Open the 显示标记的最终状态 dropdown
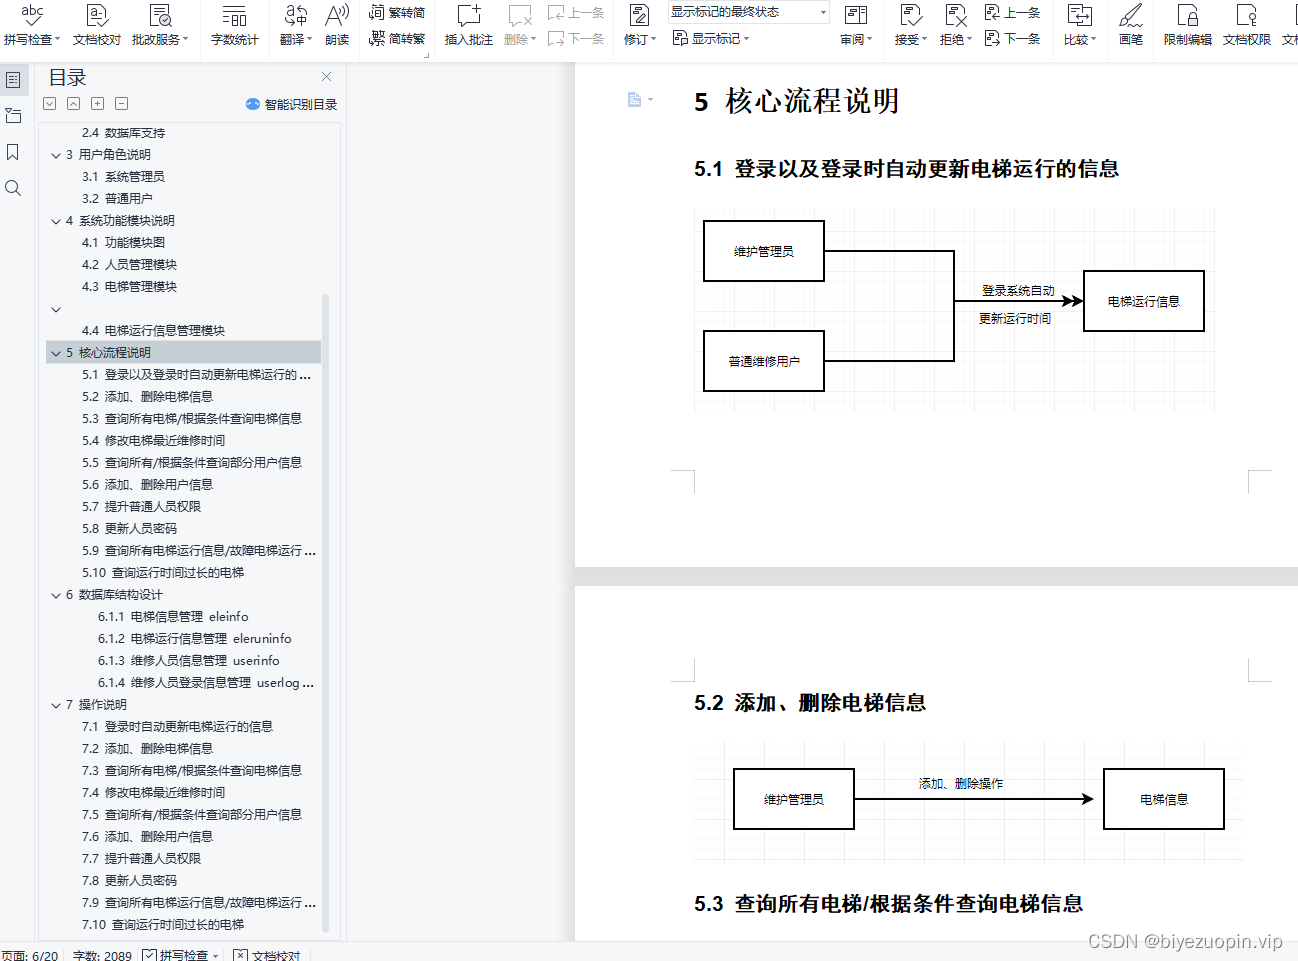Image resolution: width=1298 pixels, height=961 pixels. click(x=746, y=11)
